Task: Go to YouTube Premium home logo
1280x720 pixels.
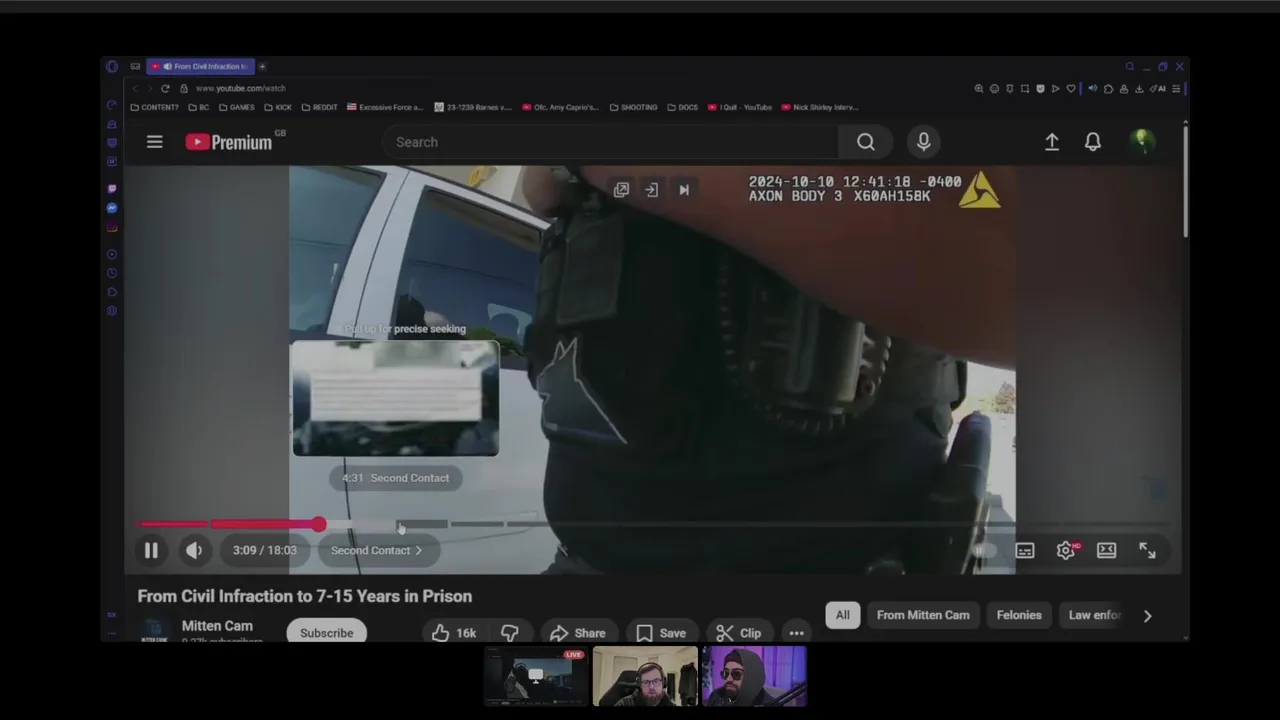Action: pyautogui.click(x=229, y=142)
